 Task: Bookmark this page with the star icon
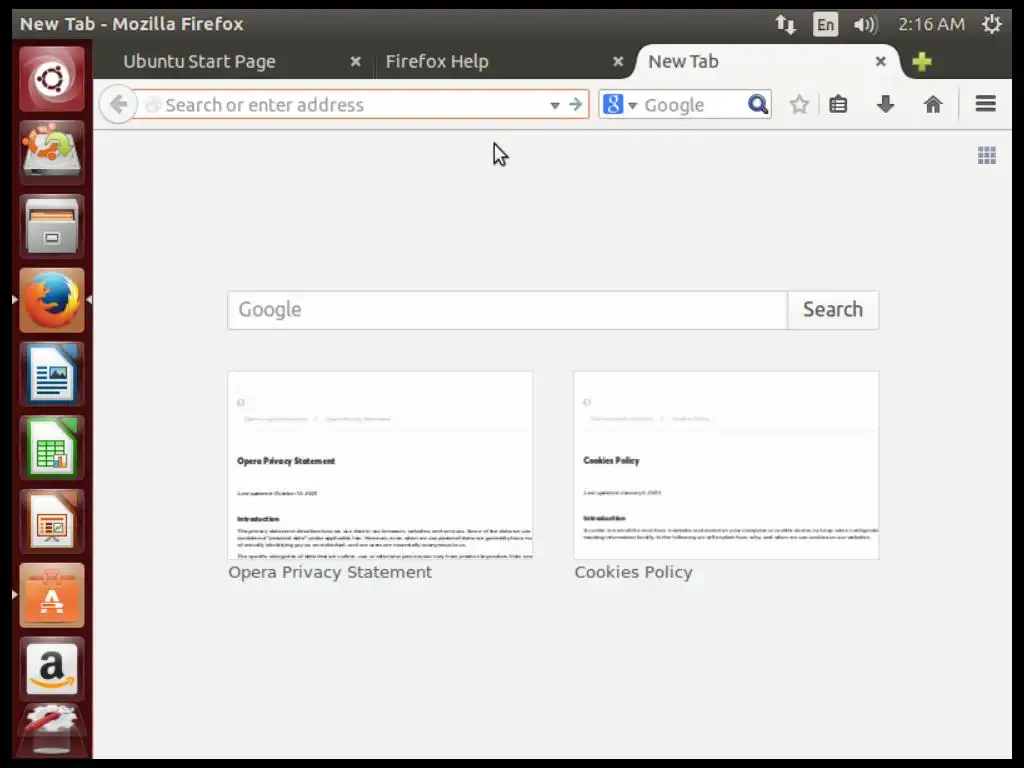click(x=799, y=104)
